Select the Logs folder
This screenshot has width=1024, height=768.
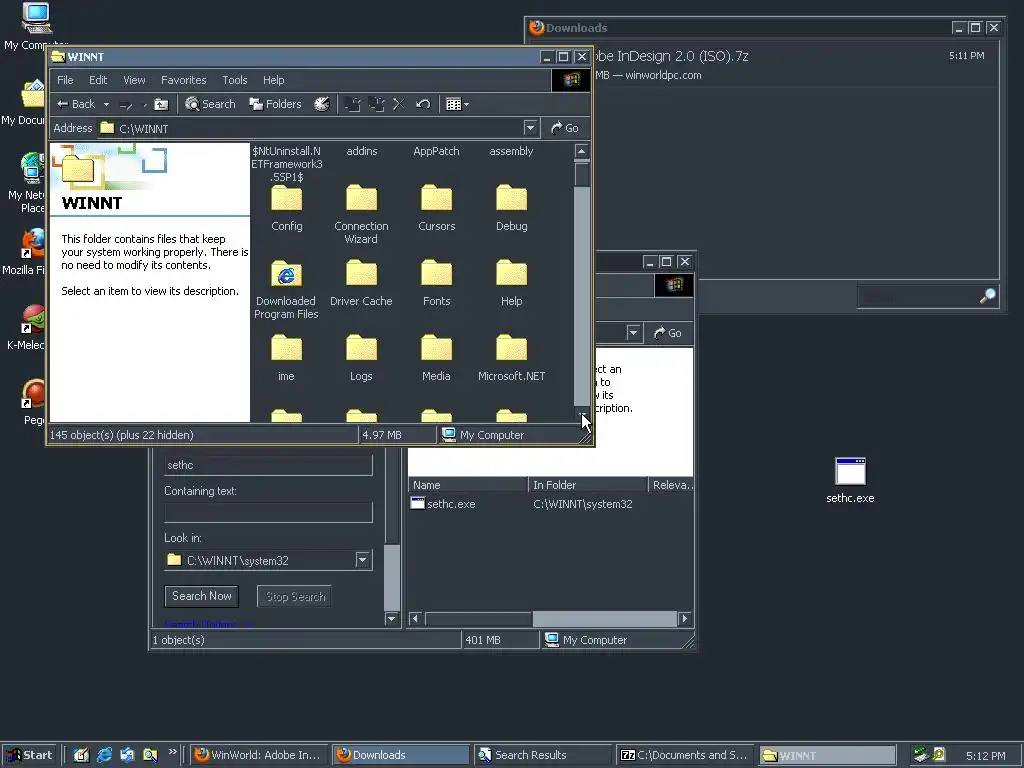(361, 349)
